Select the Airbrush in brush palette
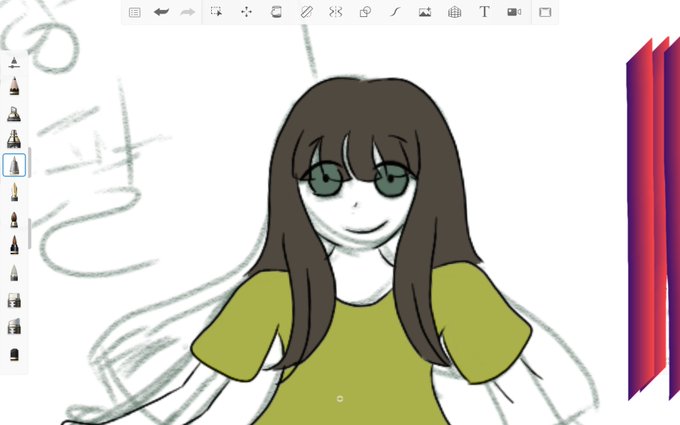 coord(14,114)
